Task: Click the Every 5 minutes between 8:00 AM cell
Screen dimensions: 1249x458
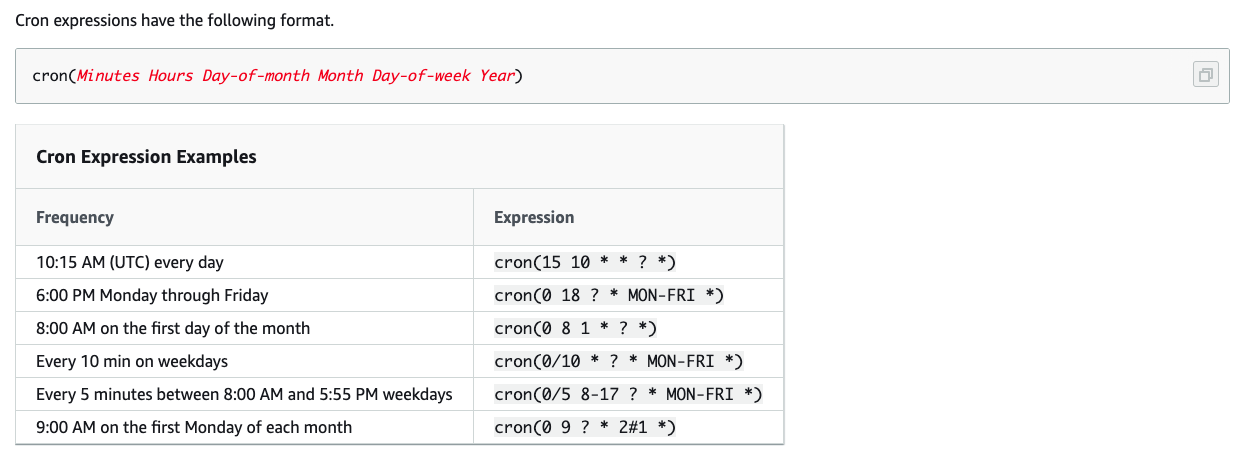Action: tap(244, 394)
